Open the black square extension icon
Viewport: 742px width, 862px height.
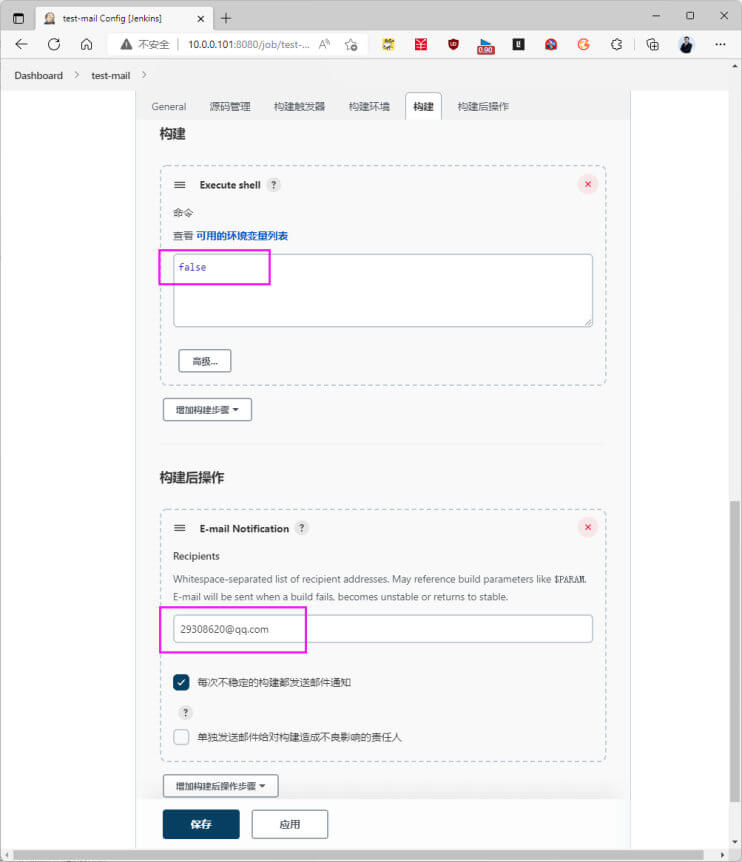[x=518, y=45]
